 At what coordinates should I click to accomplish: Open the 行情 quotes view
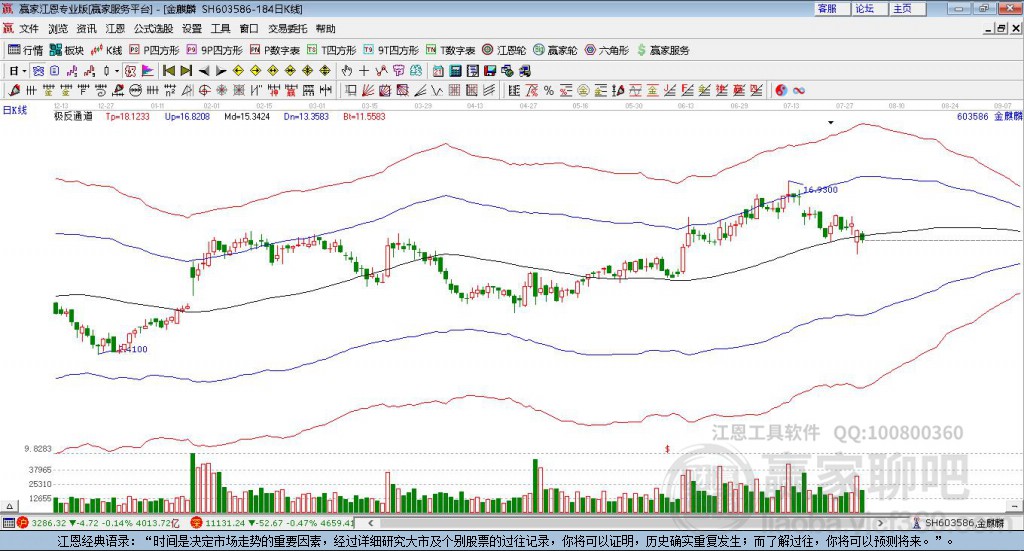click(x=25, y=50)
